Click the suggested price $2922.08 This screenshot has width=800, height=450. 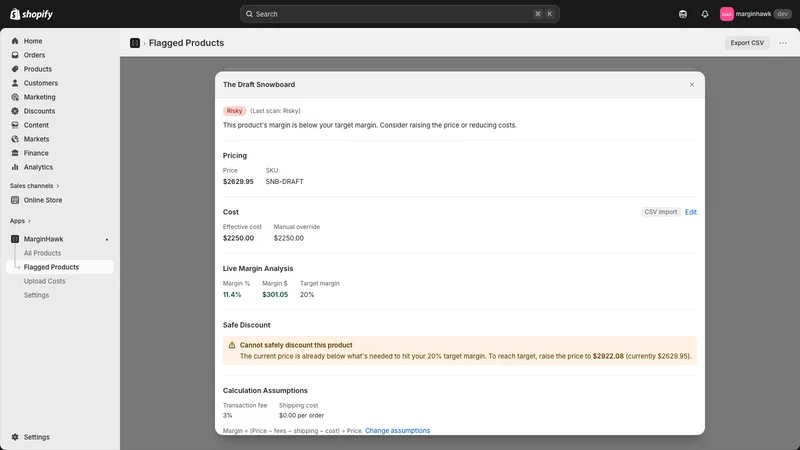[608, 356]
